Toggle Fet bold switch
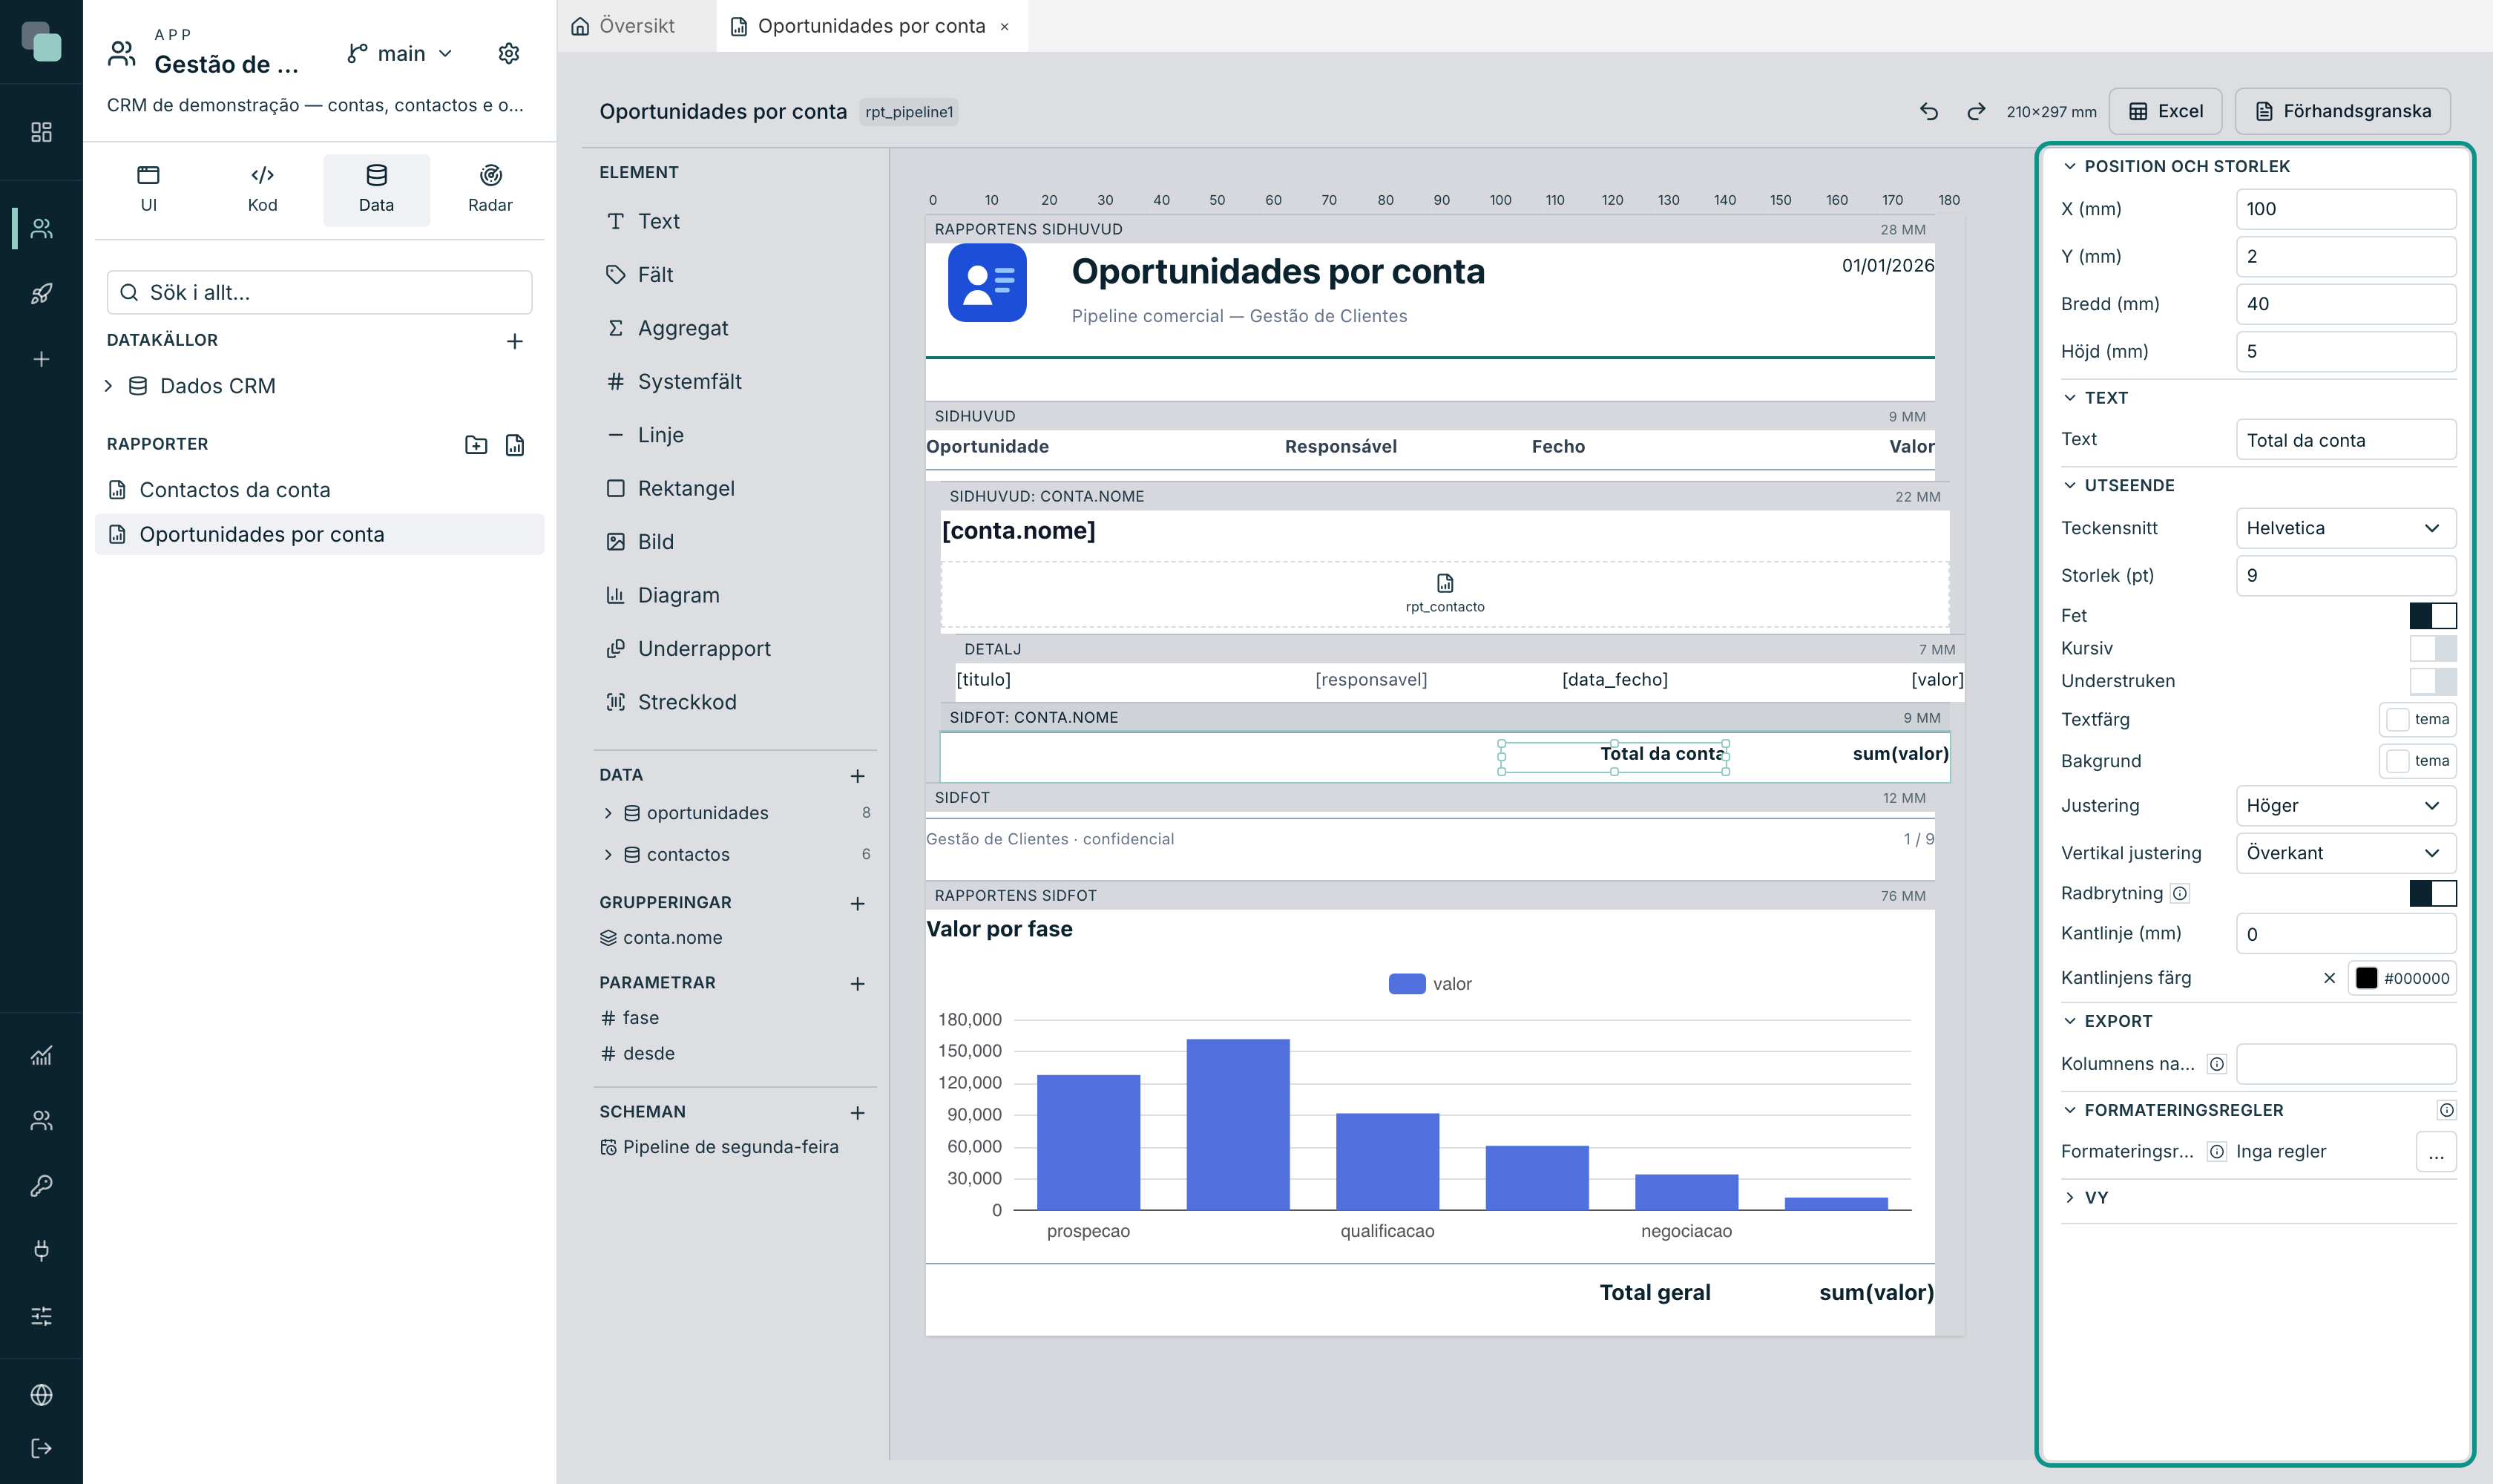2493x1484 pixels. (x=2432, y=616)
